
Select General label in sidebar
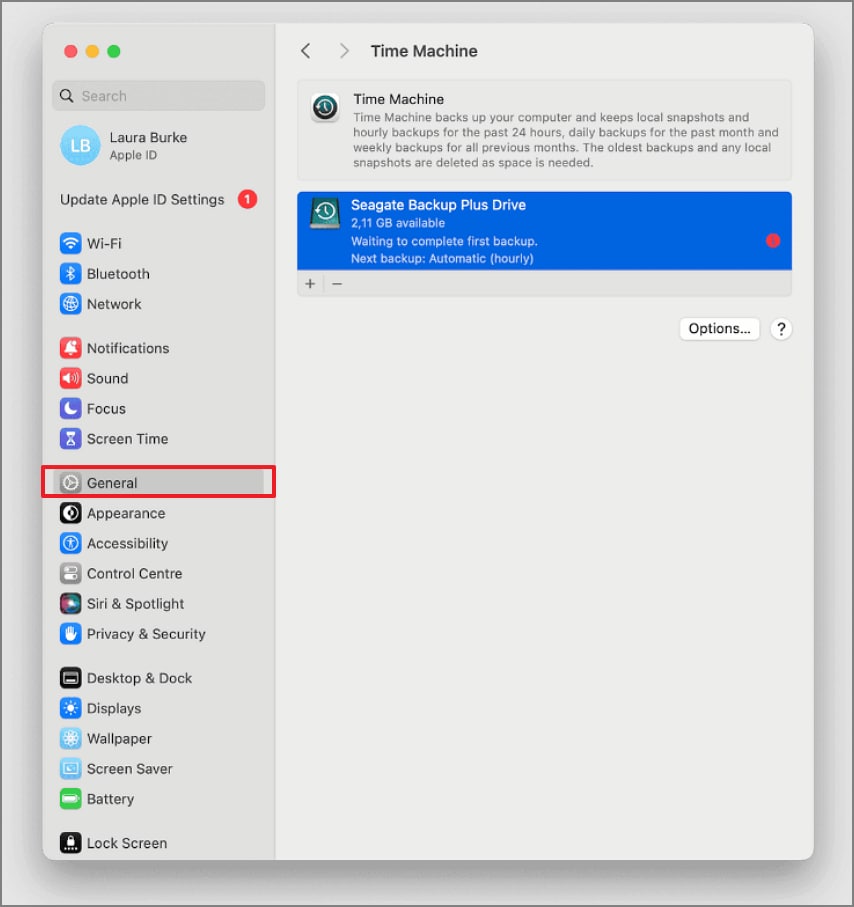click(112, 483)
